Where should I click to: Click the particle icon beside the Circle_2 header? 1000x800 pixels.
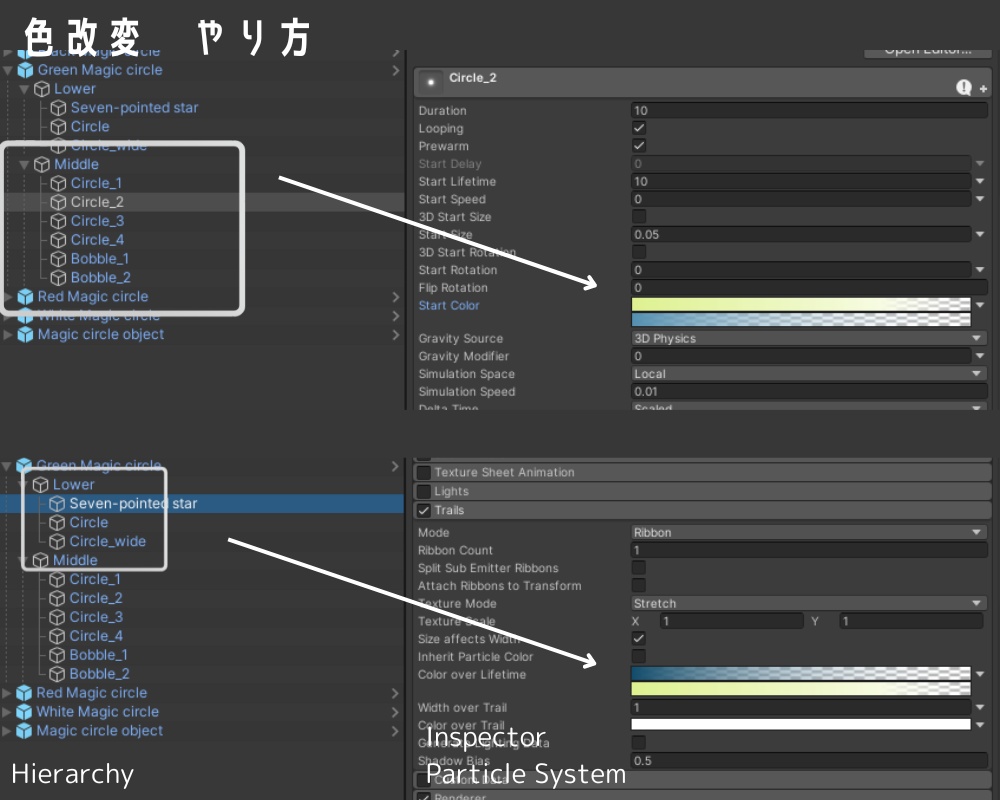coord(430,82)
